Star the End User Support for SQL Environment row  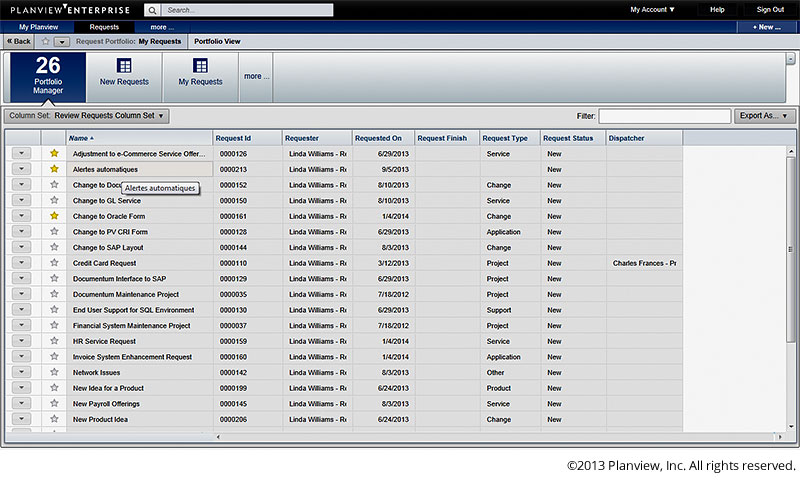point(54,310)
